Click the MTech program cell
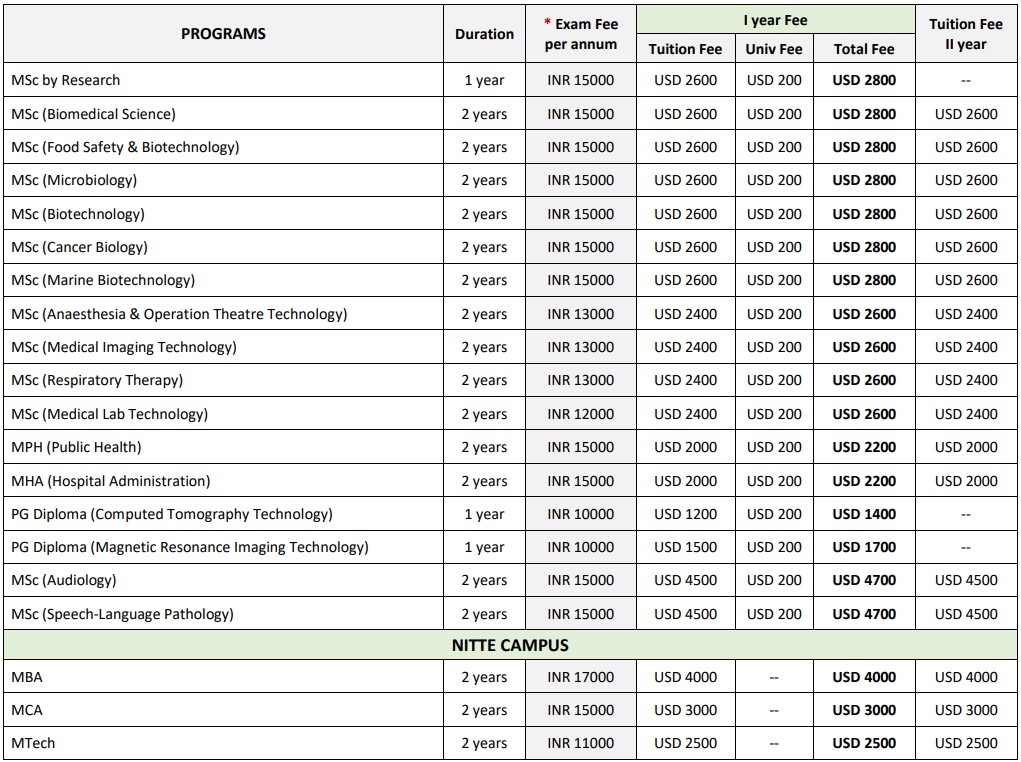This screenshot has height=762, width=1021. pos(33,743)
